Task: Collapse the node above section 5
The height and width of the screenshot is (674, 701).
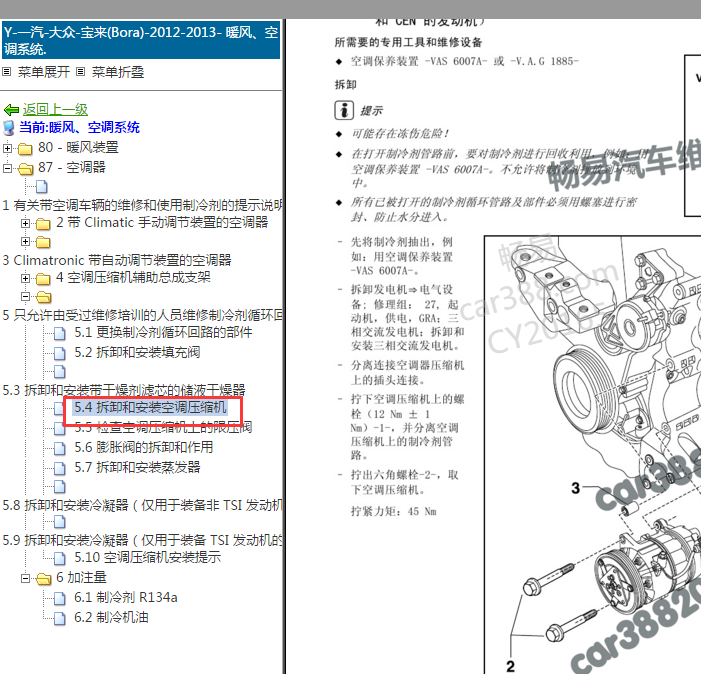Action: click(25, 296)
